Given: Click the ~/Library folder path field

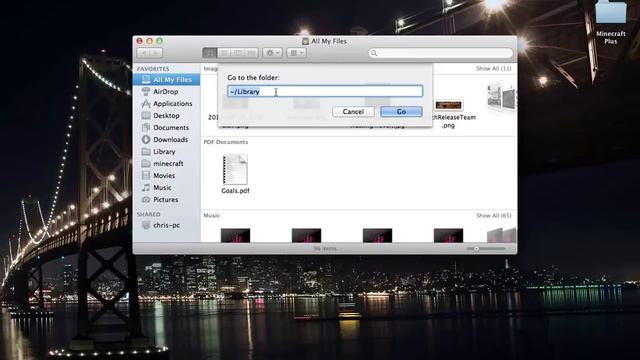Looking at the screenshot, I should 325,91.
